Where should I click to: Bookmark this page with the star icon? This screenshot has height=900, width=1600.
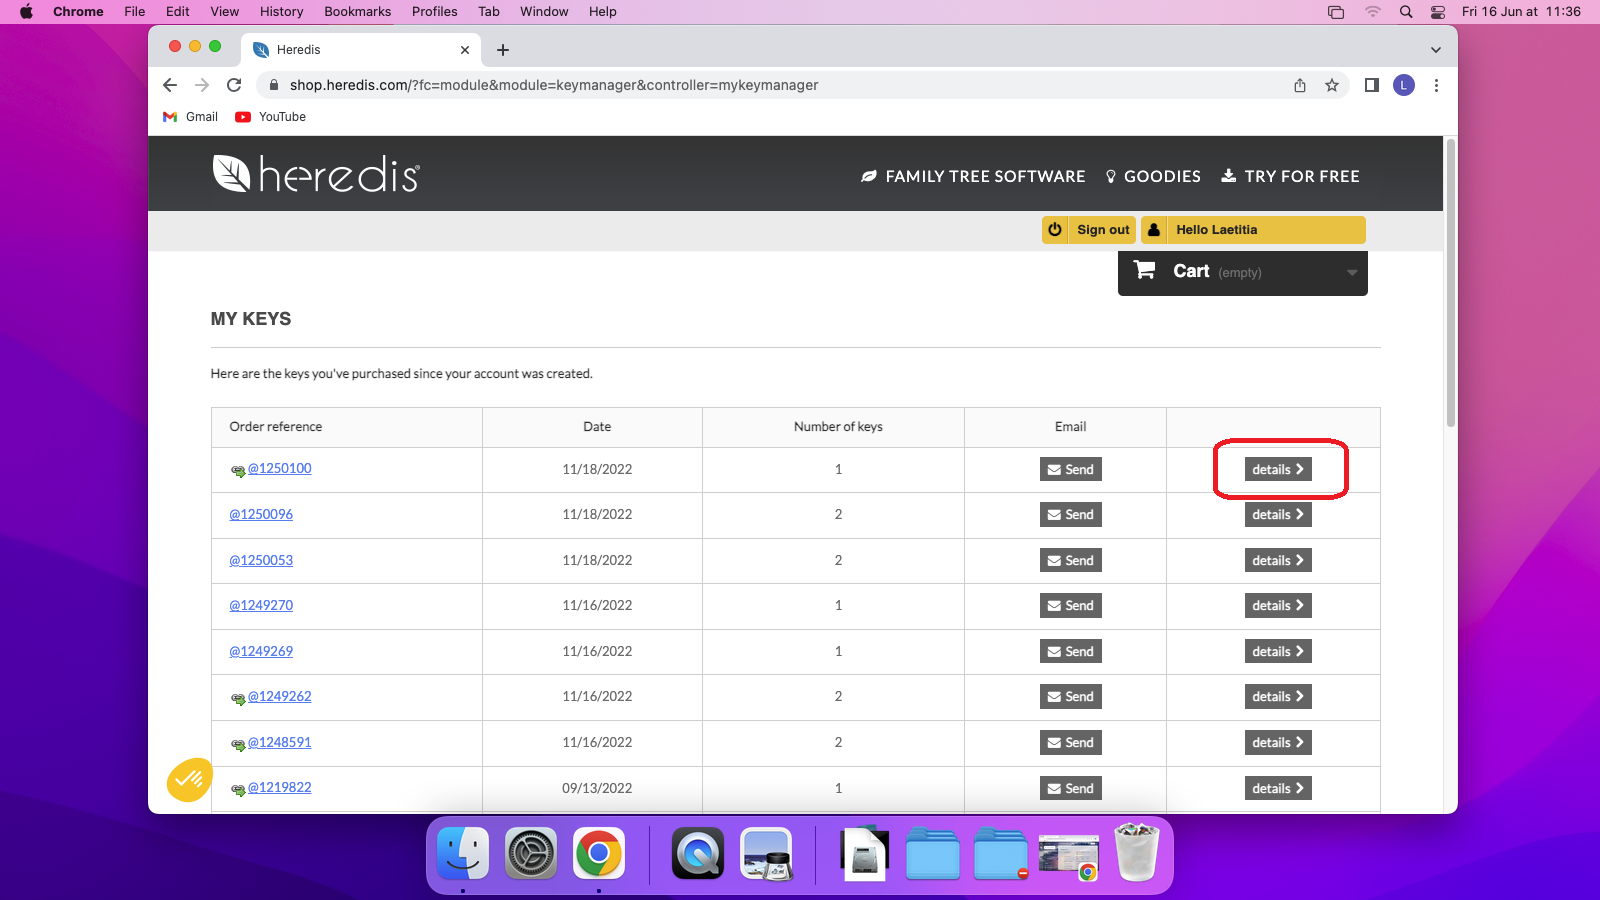(x=1332, y=86)
